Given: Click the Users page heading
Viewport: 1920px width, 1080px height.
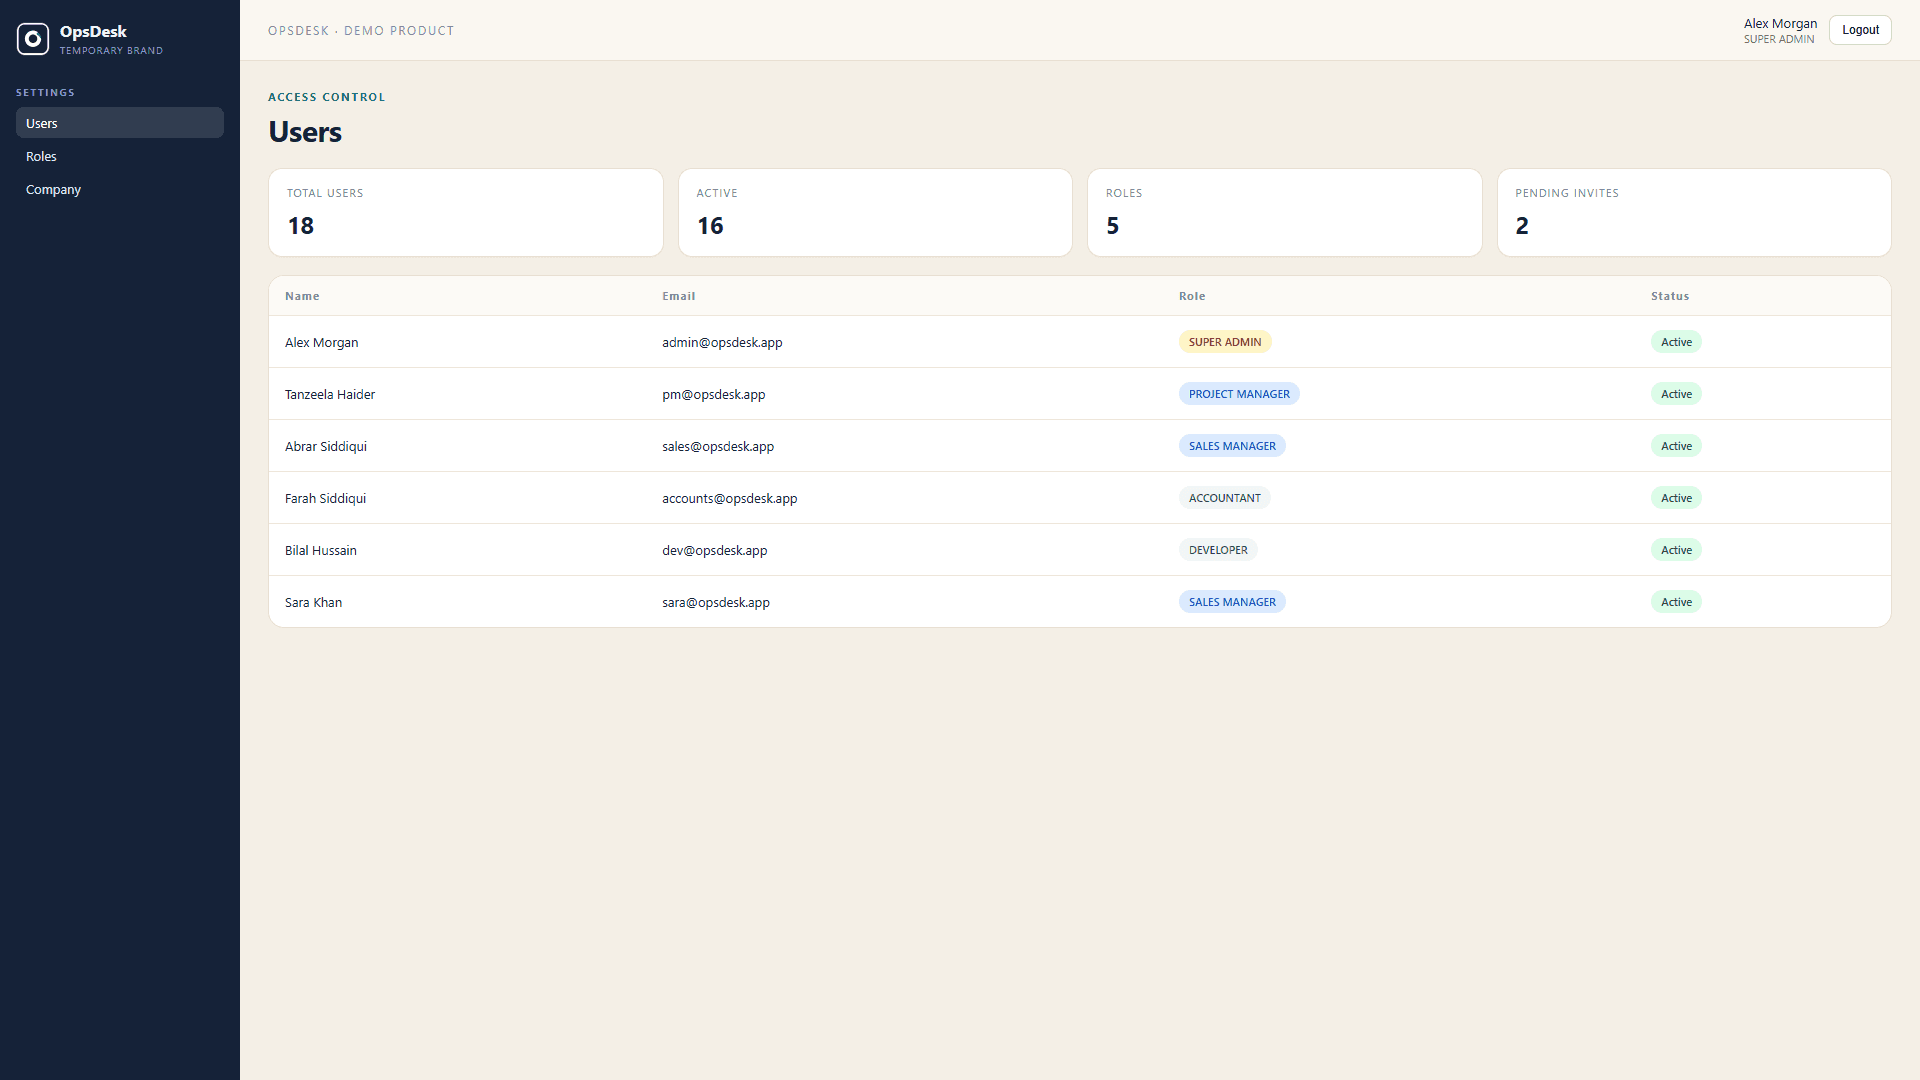Looking at the screenshot, I should (305, 132).
